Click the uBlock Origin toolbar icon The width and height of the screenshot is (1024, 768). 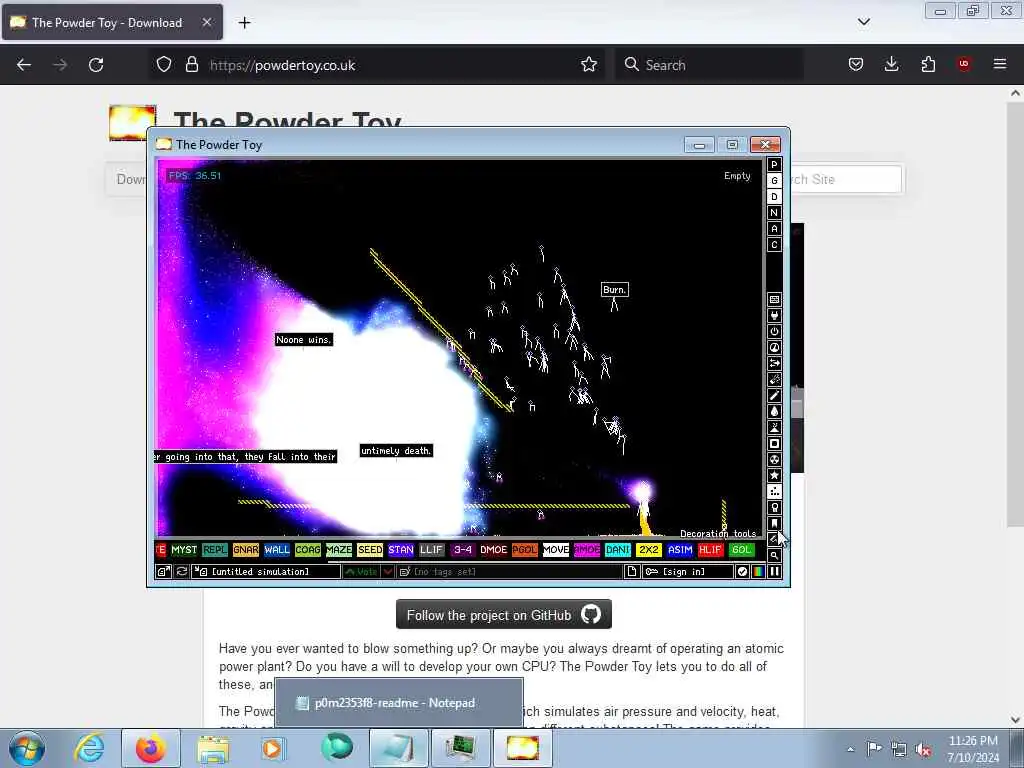[964, 65]
